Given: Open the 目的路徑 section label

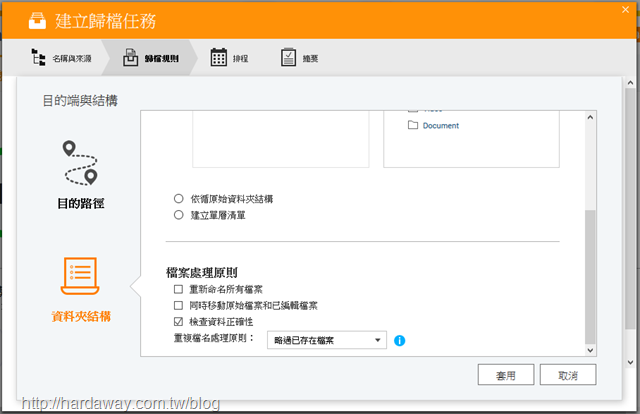Looking at the screenshot, I should [80, 203].
